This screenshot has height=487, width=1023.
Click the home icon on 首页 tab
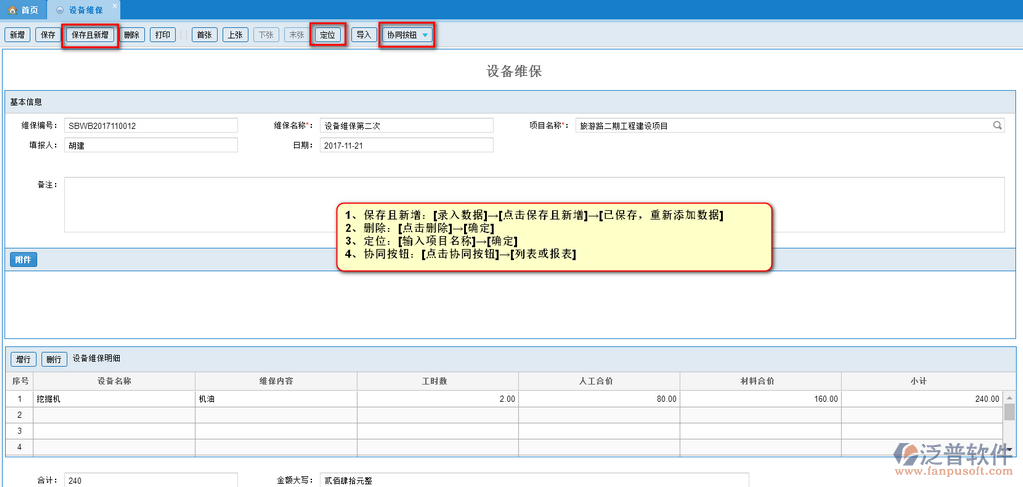pos(13,8)
